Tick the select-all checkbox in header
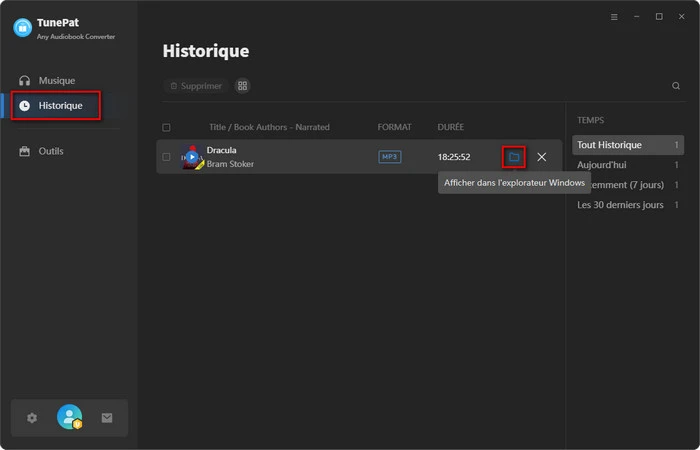Screen dimensions: 700x450 tap(166, 128)
